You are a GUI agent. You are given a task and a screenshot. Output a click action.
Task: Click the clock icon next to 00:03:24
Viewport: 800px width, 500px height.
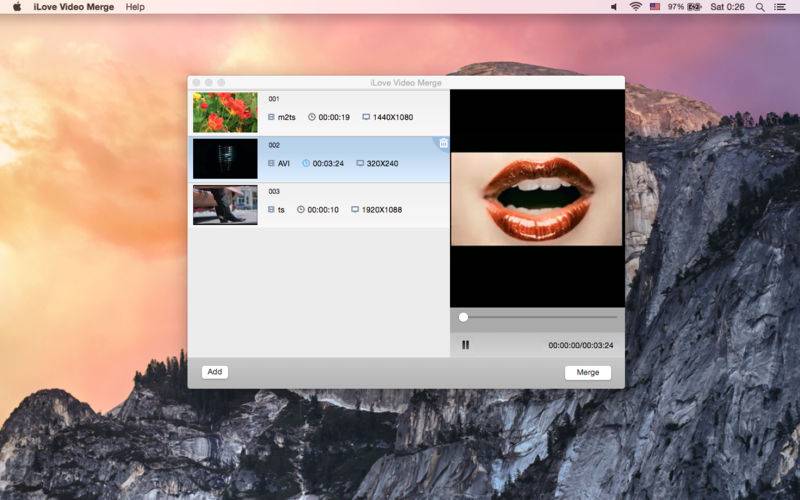(x=306, y=163)
